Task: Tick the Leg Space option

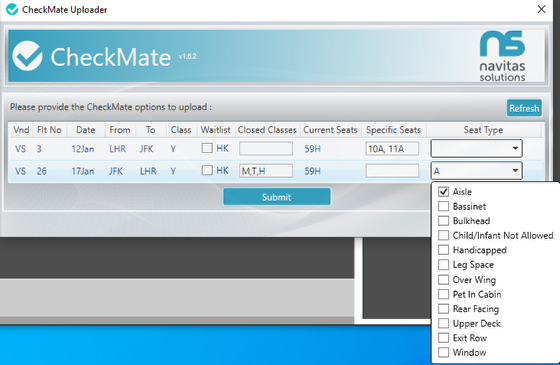Action: pyautogui.click(x=444, y=265)
